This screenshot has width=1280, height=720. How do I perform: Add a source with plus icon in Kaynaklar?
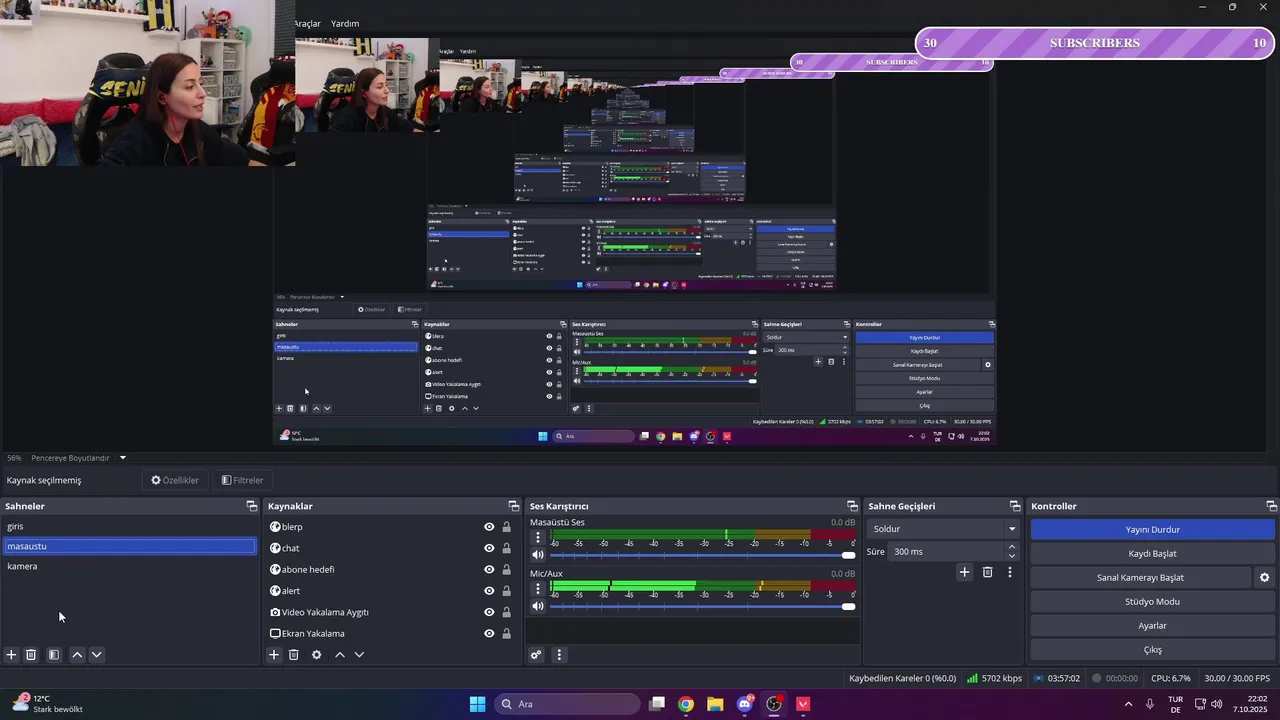(x=274, y=655)
